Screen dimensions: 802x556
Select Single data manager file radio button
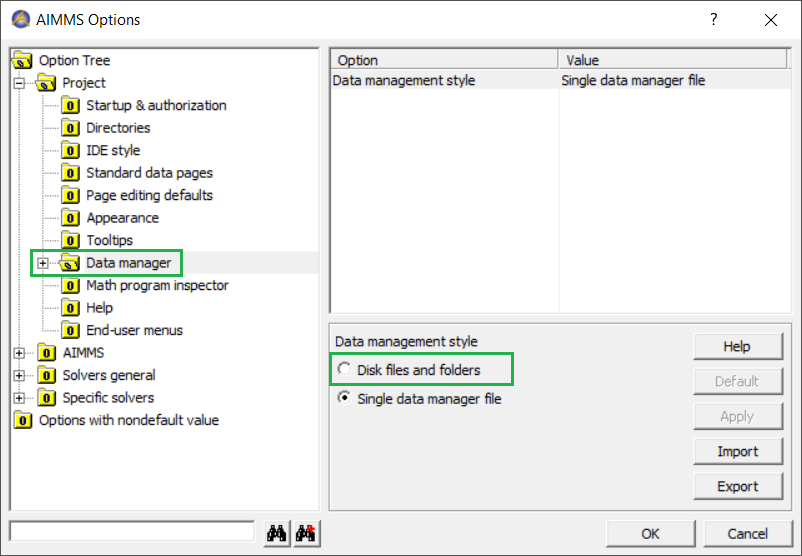[x=344, y=397]
